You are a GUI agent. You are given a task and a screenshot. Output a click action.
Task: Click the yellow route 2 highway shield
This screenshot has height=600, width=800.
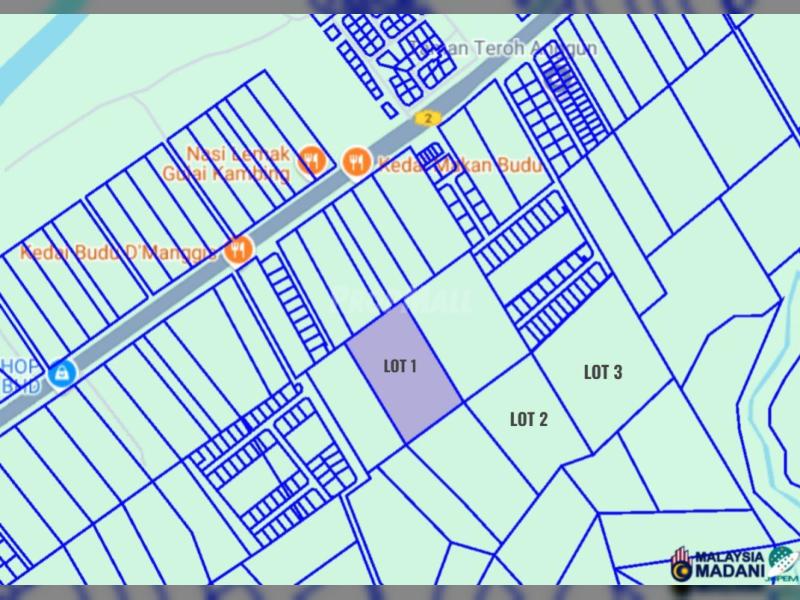(428, 118)
